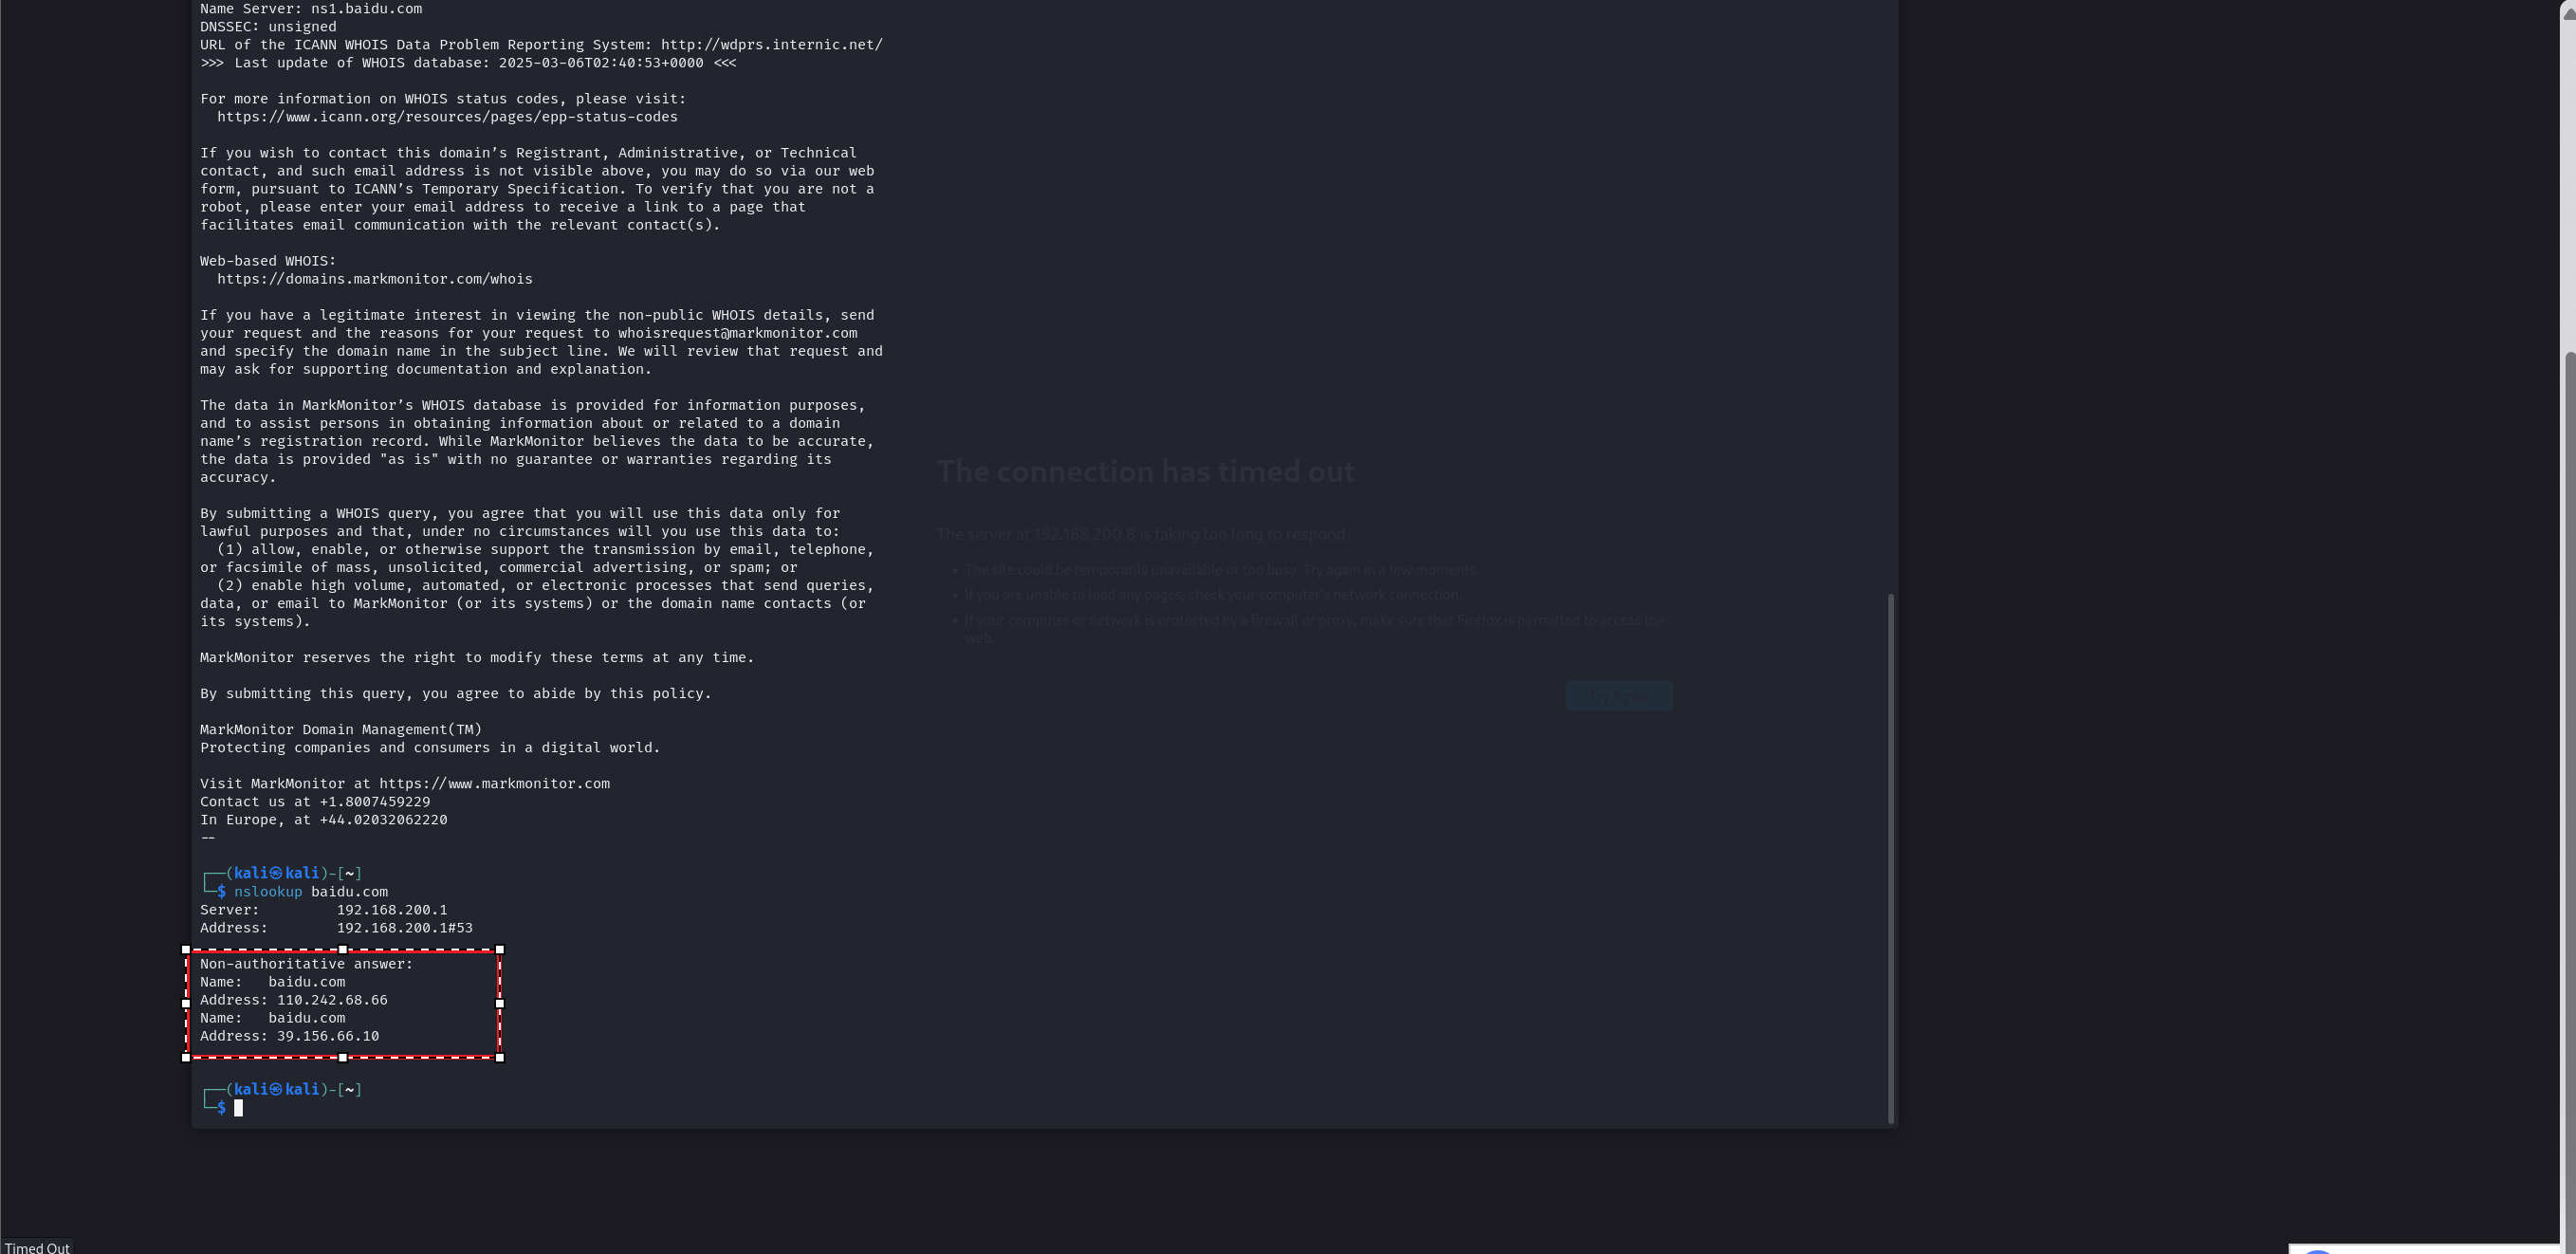Click the terminal window's inner scrollbar
2576x1254 pixels.
pos(1890,858)
